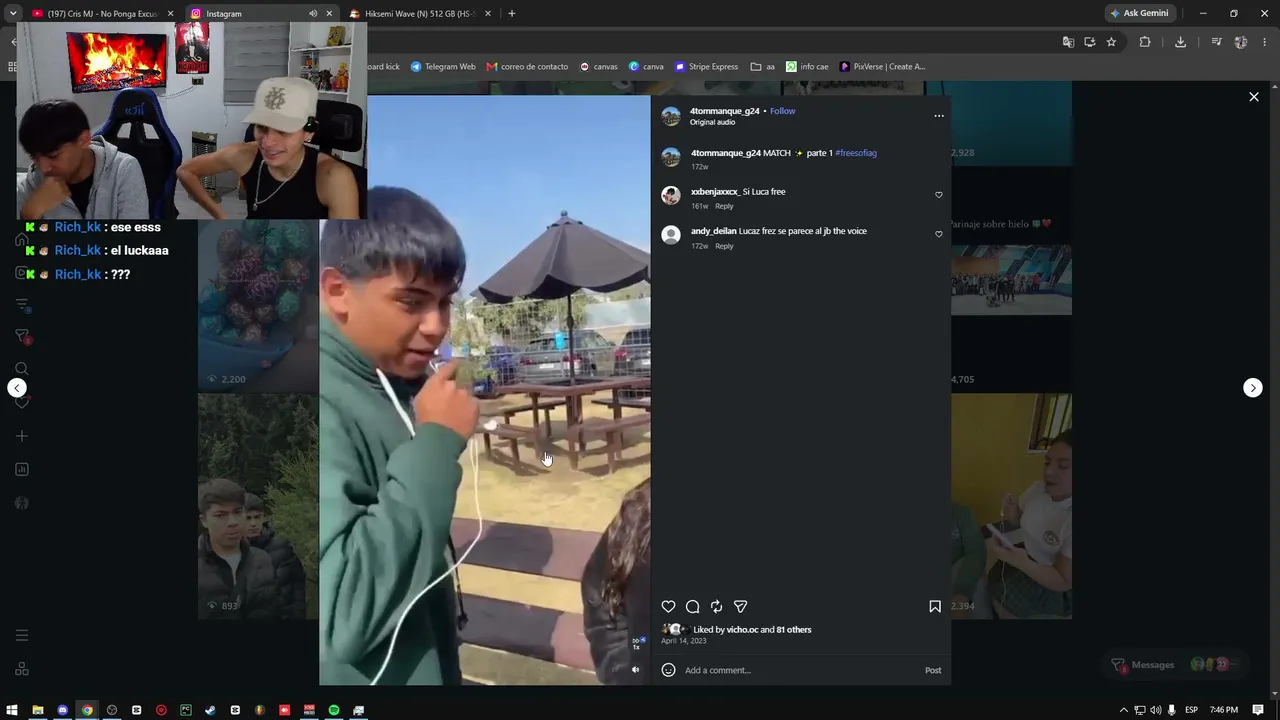Viewport: 1280px width, 720px height.
Task: Open the Create plus icon in the sidebar
Action: (22, 436)
